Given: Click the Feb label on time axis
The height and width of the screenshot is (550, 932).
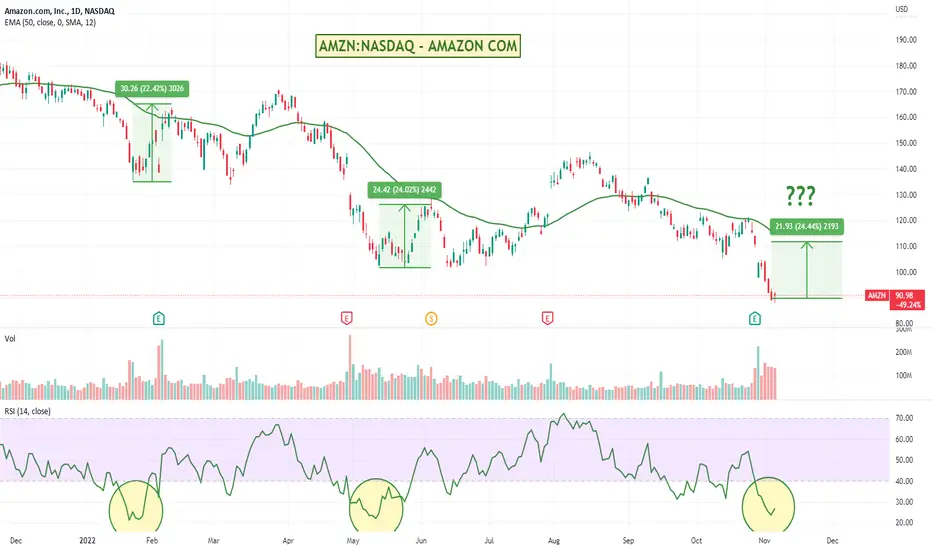Looking at the screenshot, I should click(x=152, y=541).
